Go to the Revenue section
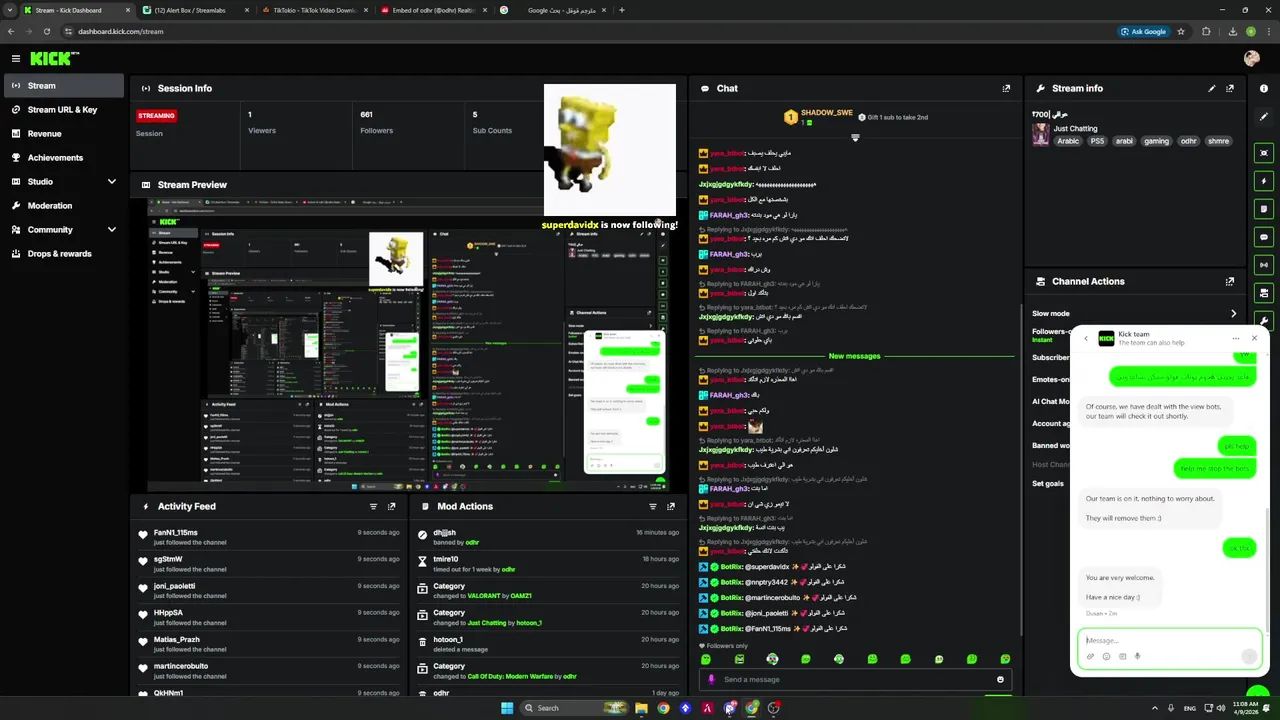1280x720 pixels. click(x=62, y=134)
